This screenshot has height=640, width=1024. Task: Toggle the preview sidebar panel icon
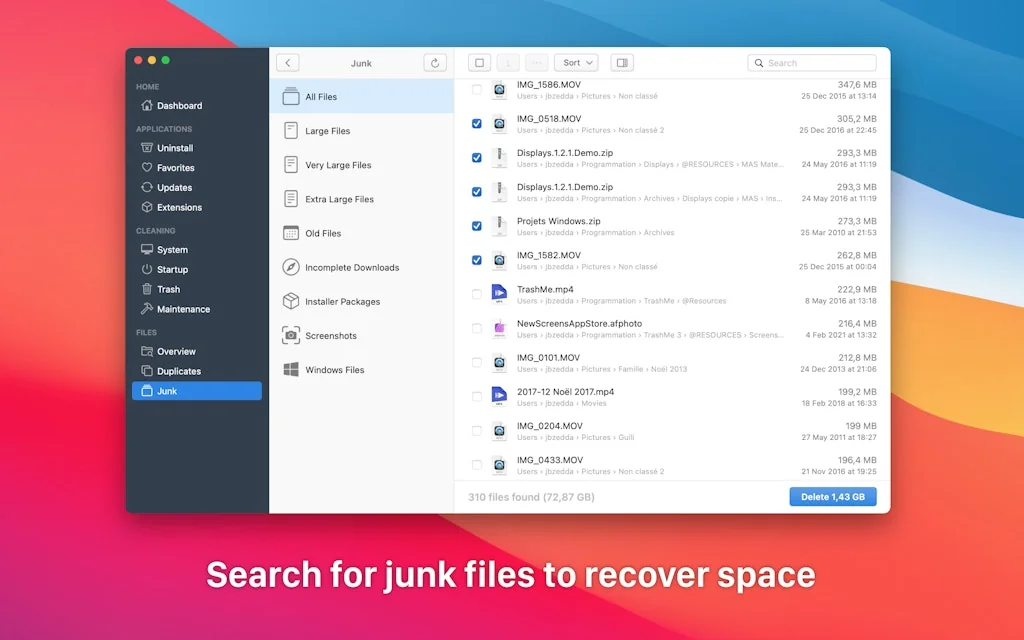[622, 63]
